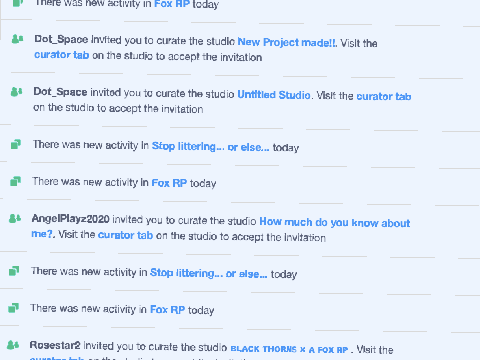
Task: Visit Dot_Space profile in New Project invitation
Action: coord(61,39)
